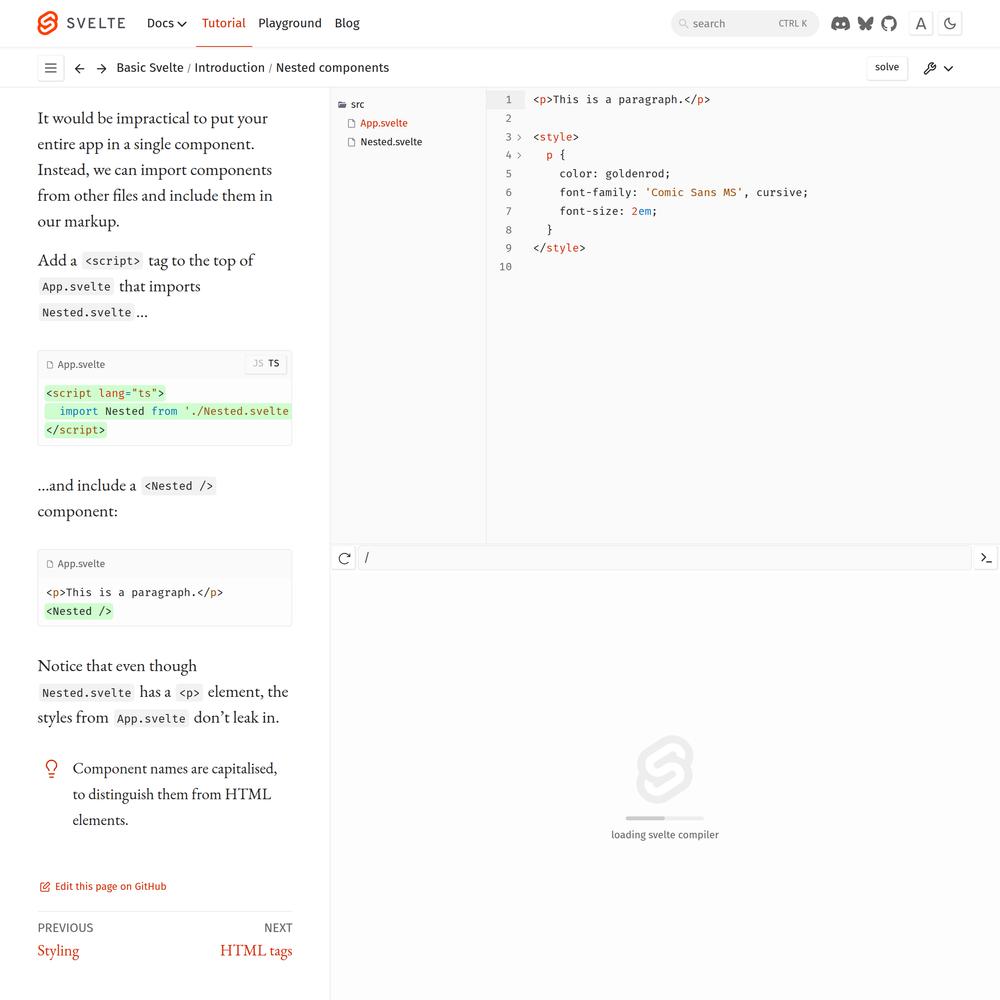Click the App.svelte file icon in tree
The image size is (1000, 1000).
click(x=351, y=123)
